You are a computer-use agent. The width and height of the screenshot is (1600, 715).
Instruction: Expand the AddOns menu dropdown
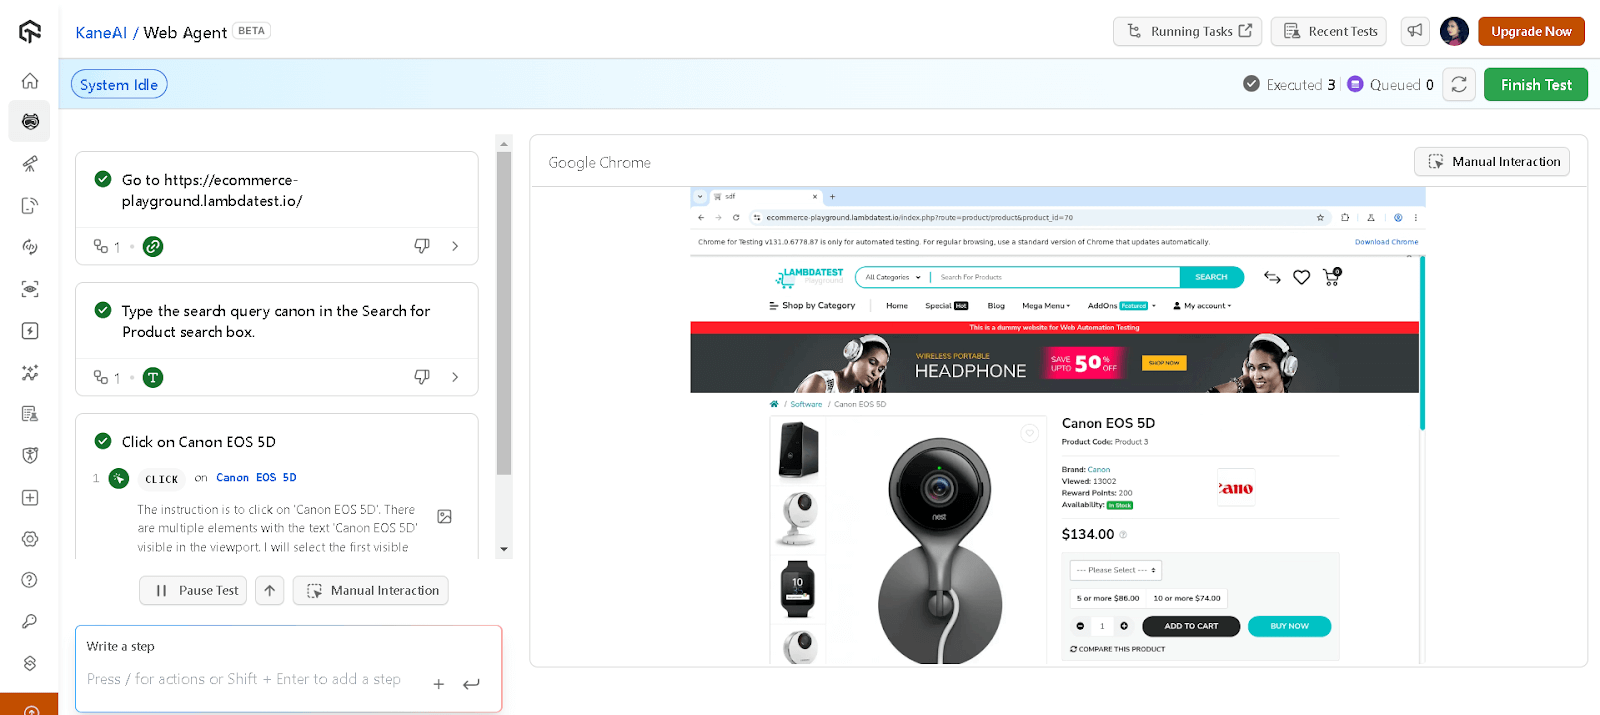1121,306
